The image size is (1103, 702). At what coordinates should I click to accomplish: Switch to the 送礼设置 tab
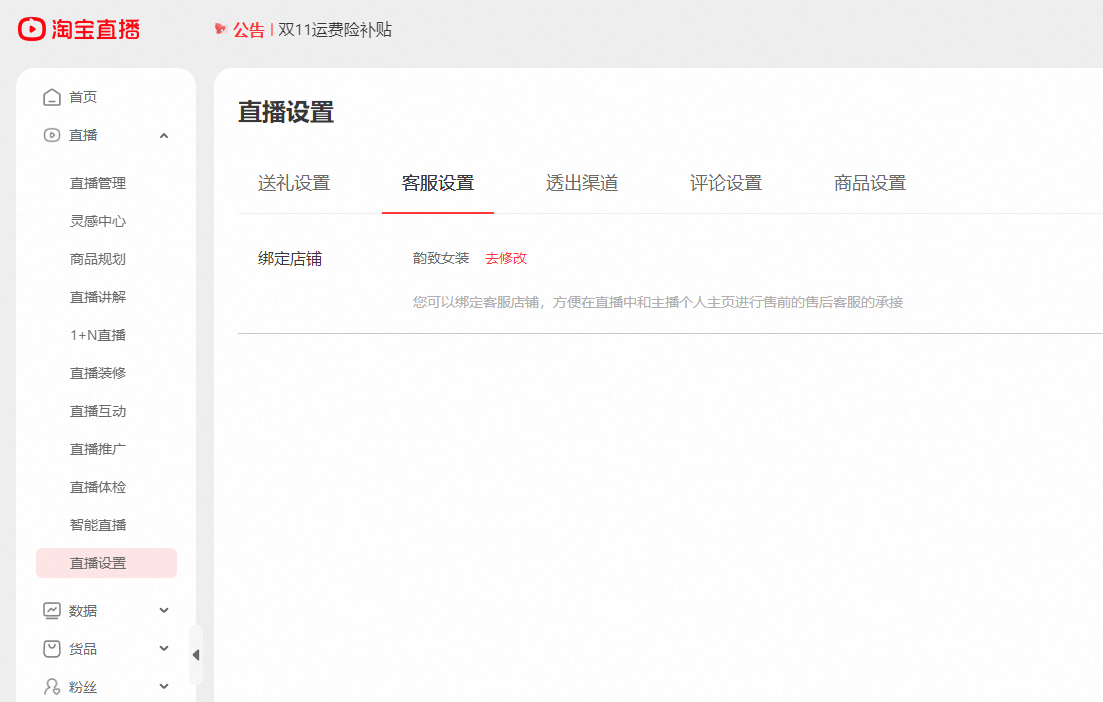(x=294, y=184)
